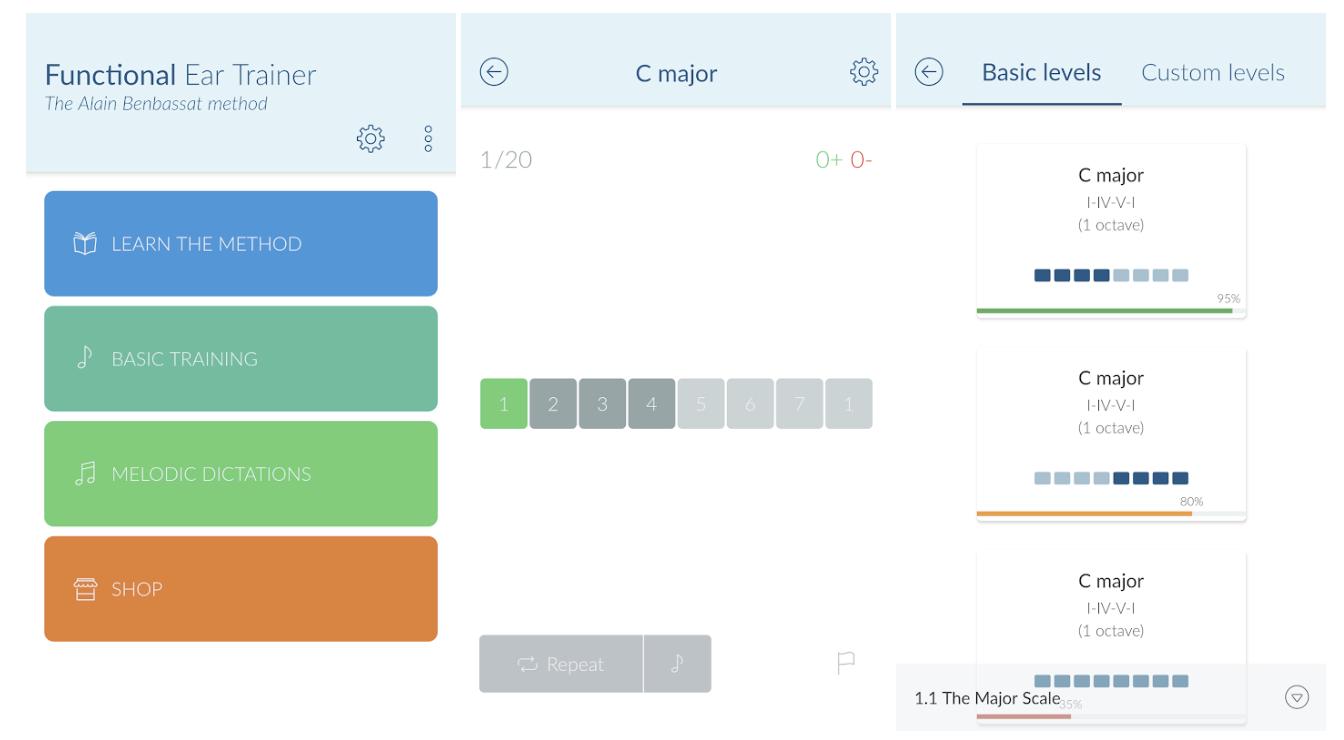Viewport: 1344px width, 740px height.
Task: Open settings gear in C major screen
Action: pos(861,72)
